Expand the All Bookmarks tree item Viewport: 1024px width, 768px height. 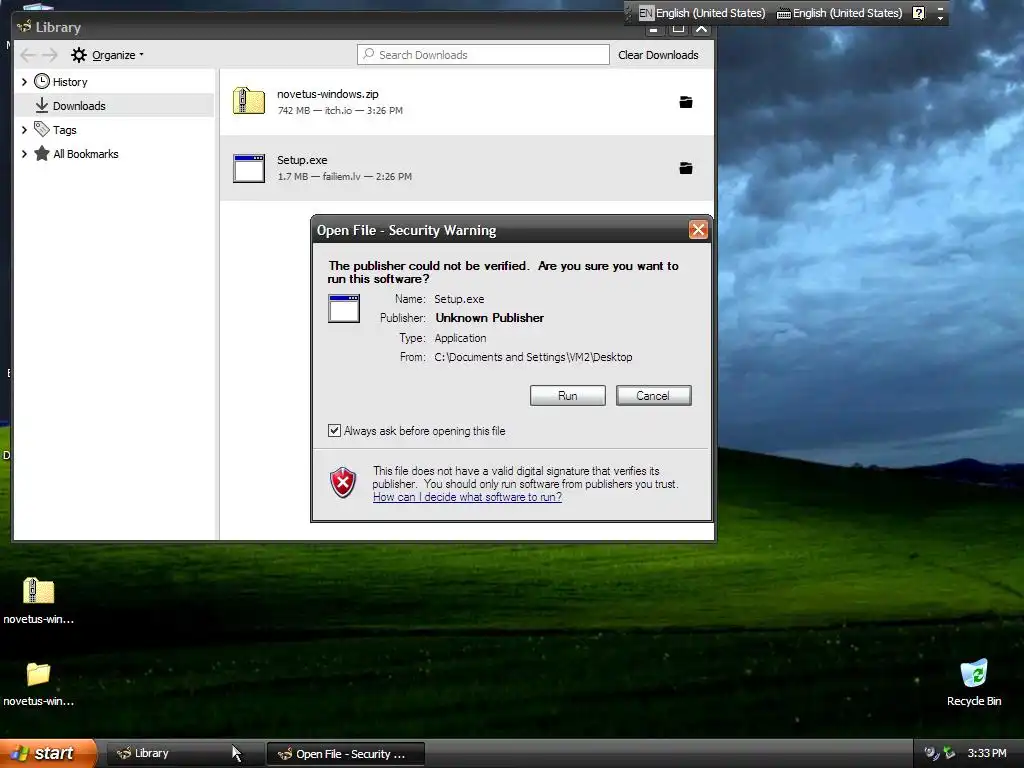point(24,154)
